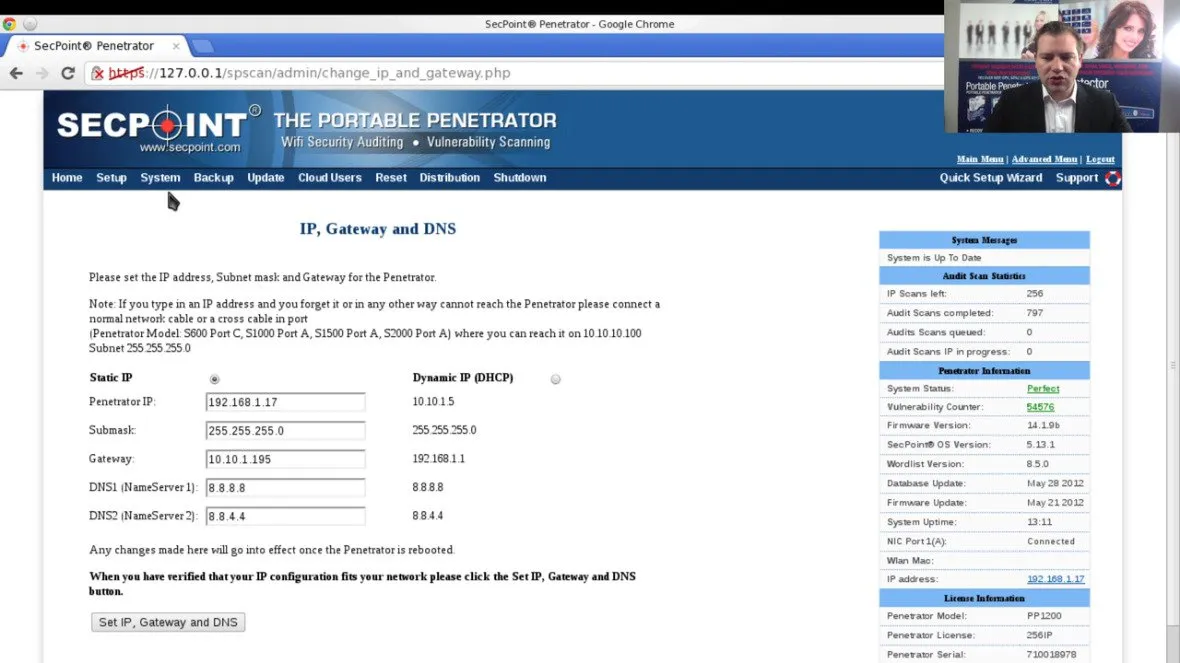Open the Perfect system status link
The width and height of the screenshot is (1180, 663).
click(x=1042, y=388)
